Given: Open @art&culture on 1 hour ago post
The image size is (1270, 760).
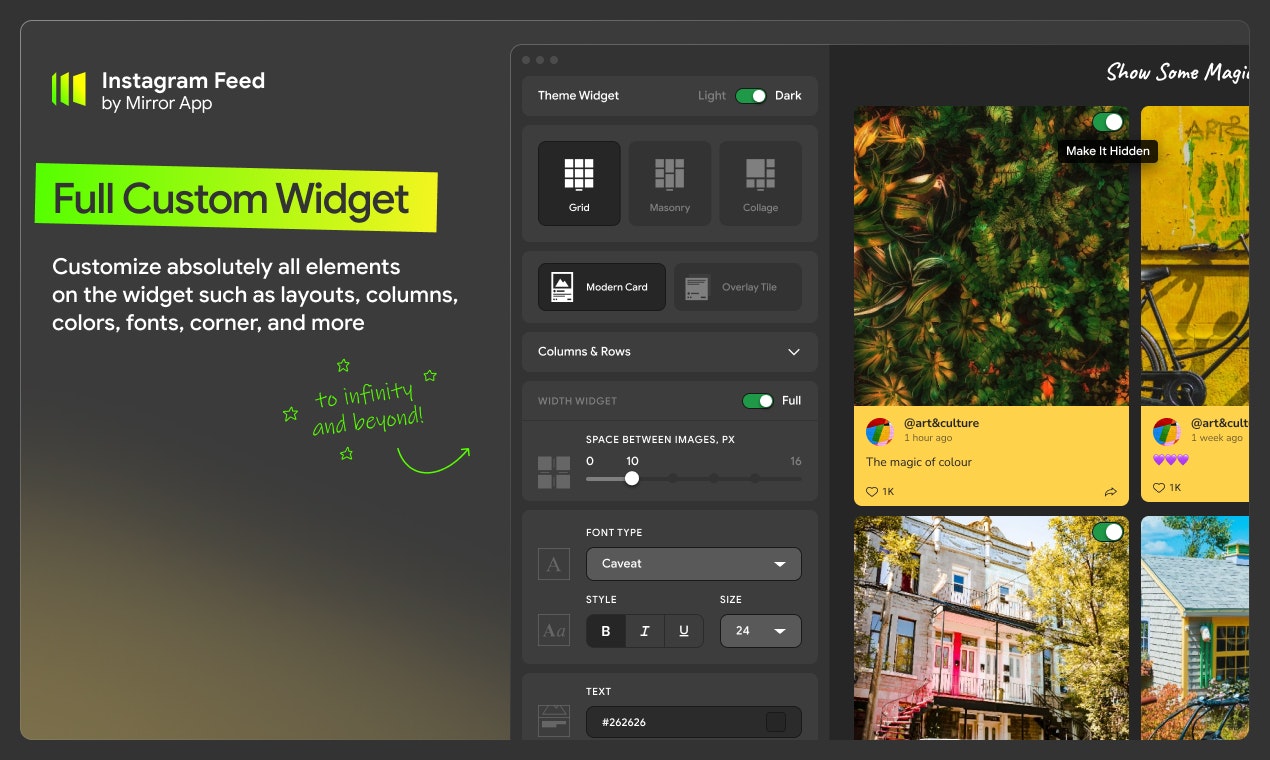Looking at the screenshot, I should [941, 423].
